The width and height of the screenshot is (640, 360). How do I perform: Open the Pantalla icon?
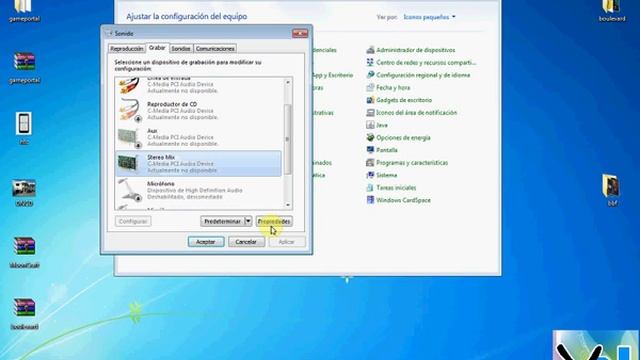[370, 150]
